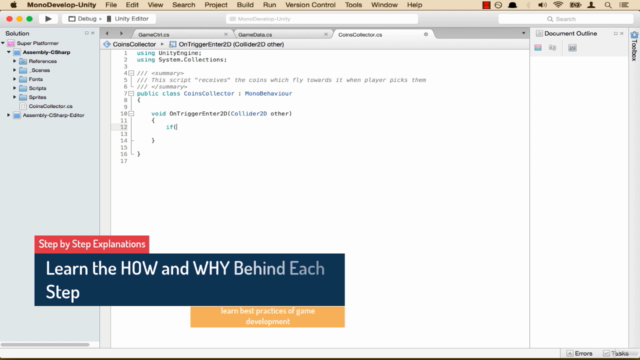
Task: Click the volume icon in menu bar
Action: (x=542, y=5)
